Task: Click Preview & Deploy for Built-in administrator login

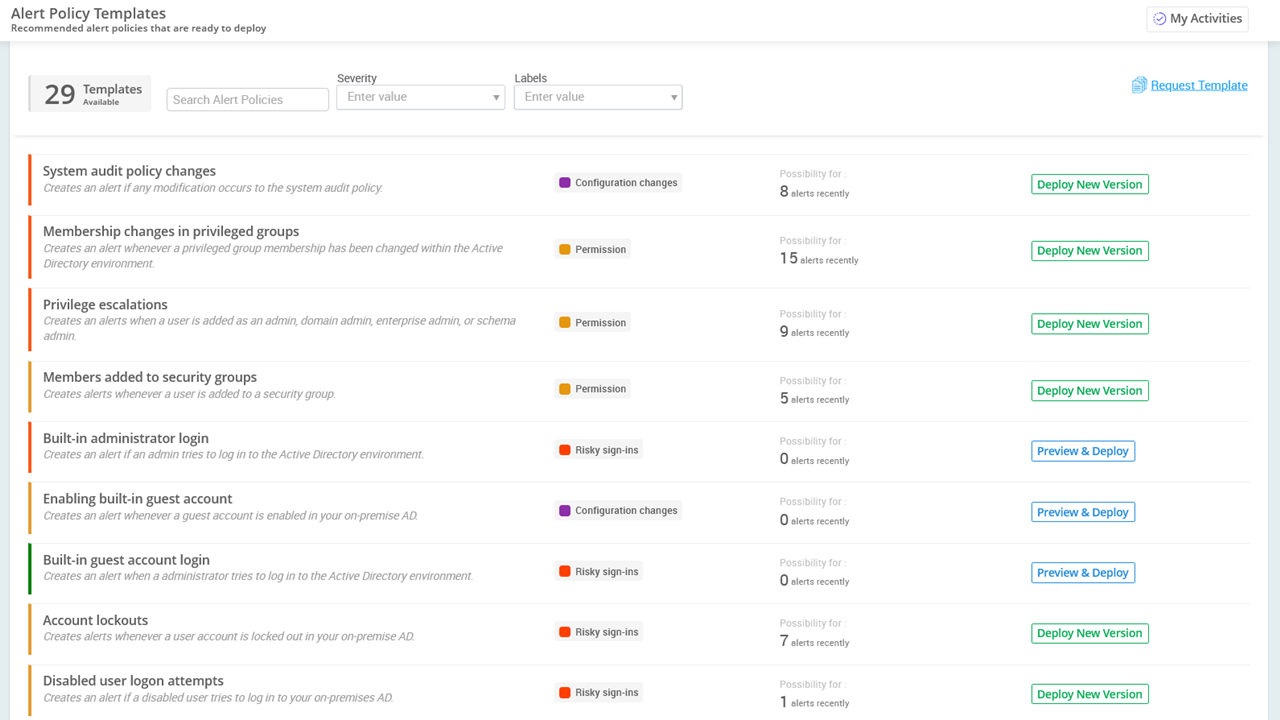Action: coord(1083,450)
